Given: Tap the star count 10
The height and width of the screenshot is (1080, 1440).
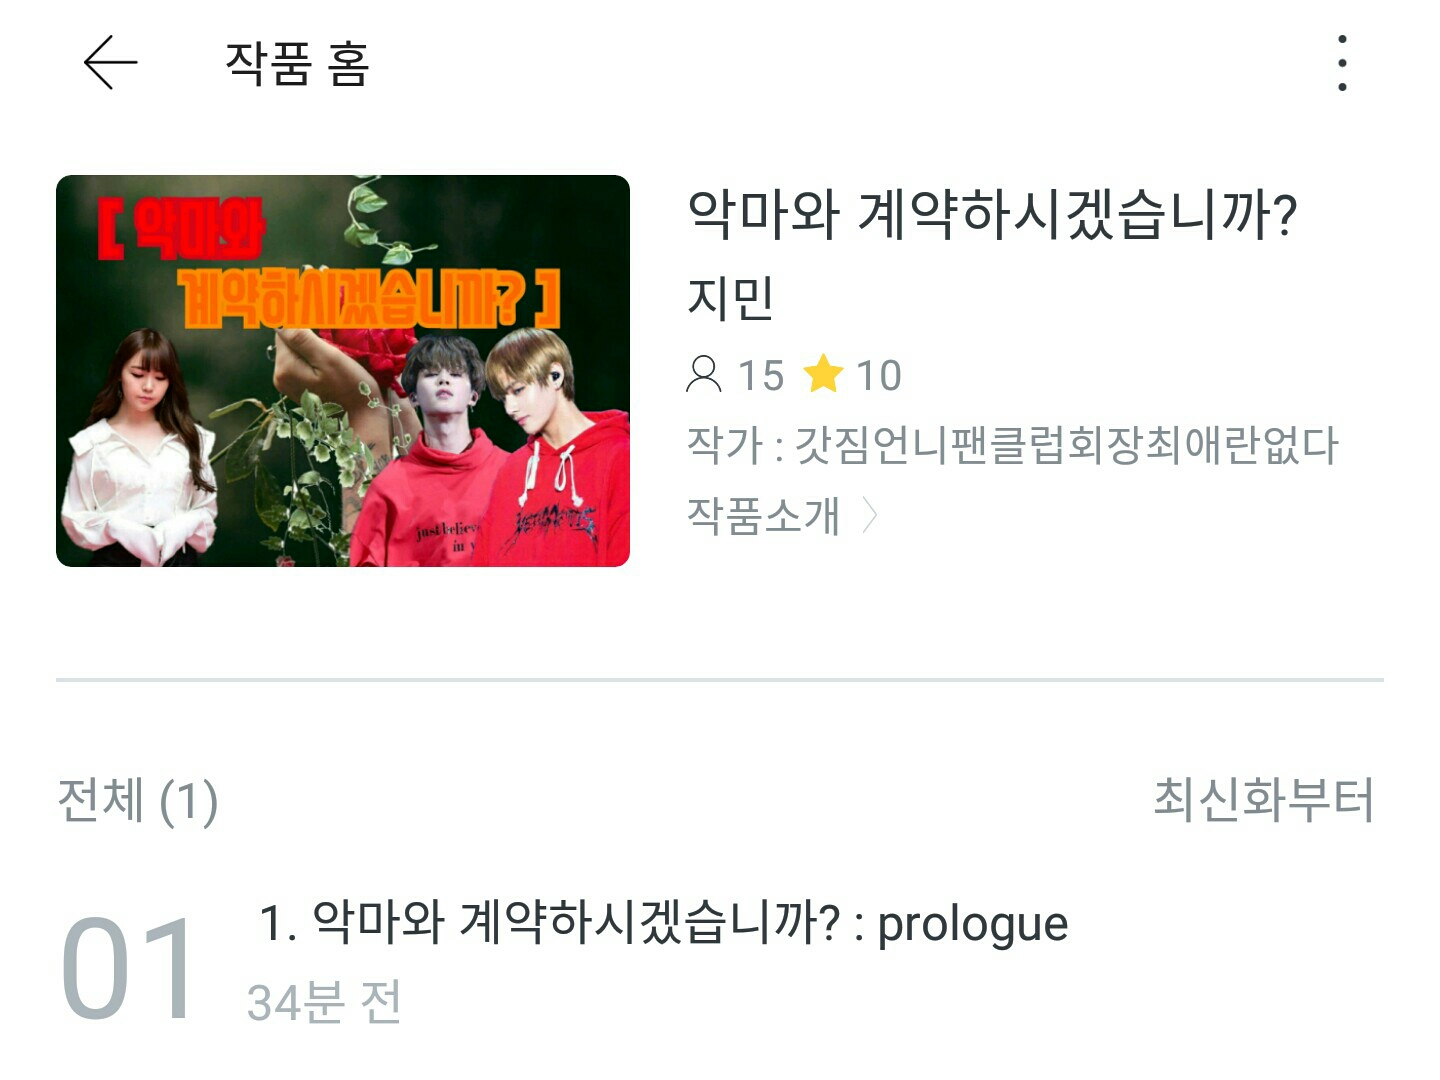Looking at the screenshot, I should [879, 376].
